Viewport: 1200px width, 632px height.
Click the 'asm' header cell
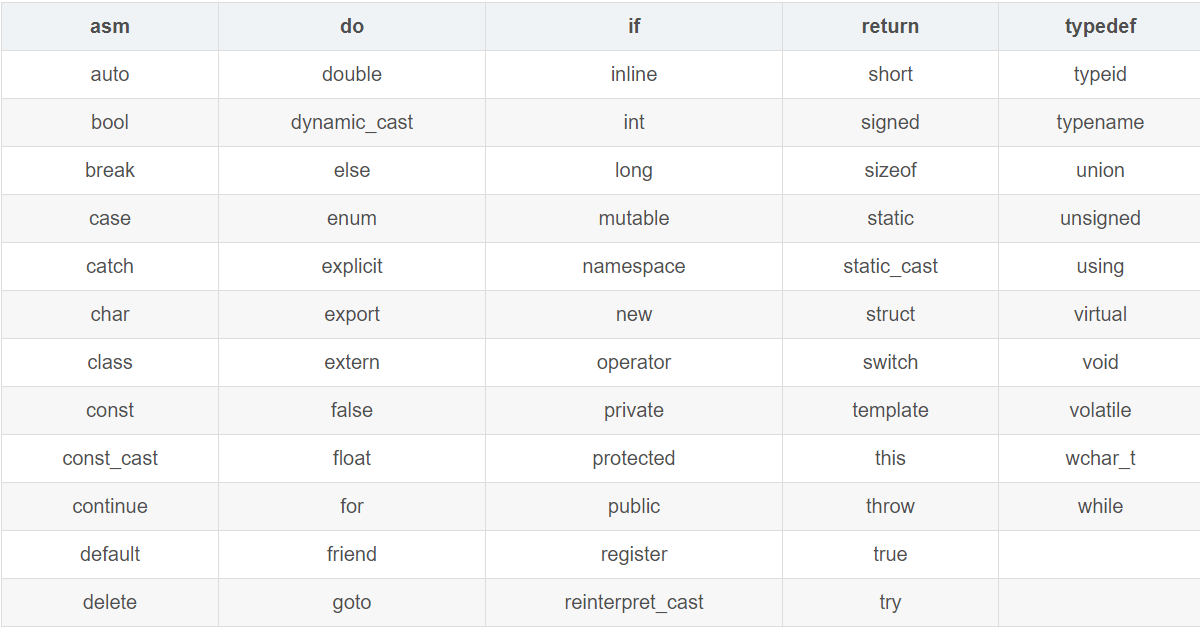pyautogui.click(x=110, y=27)
